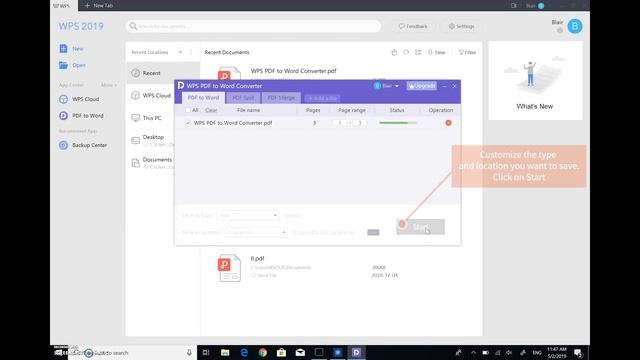Image resolution: width=640 pixels, height=360 pixels.
Task: Click the Blair user avatar
Action: (x=575, y=26)
